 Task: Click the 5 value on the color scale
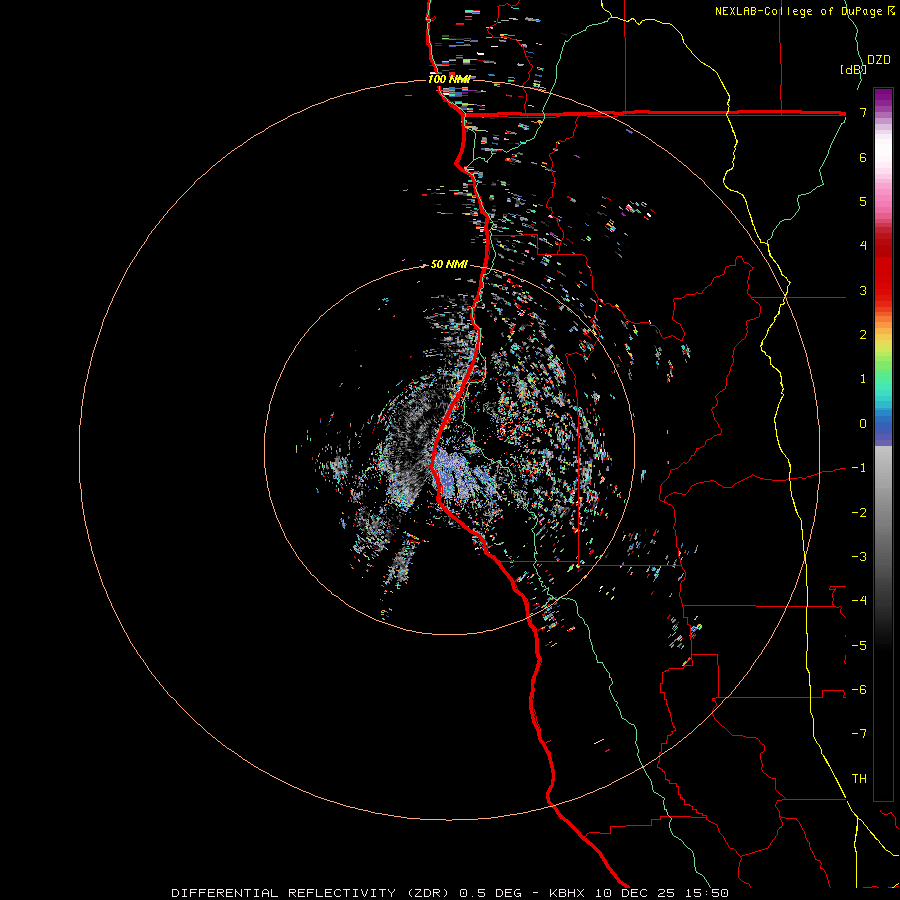(x=863, y=201)
